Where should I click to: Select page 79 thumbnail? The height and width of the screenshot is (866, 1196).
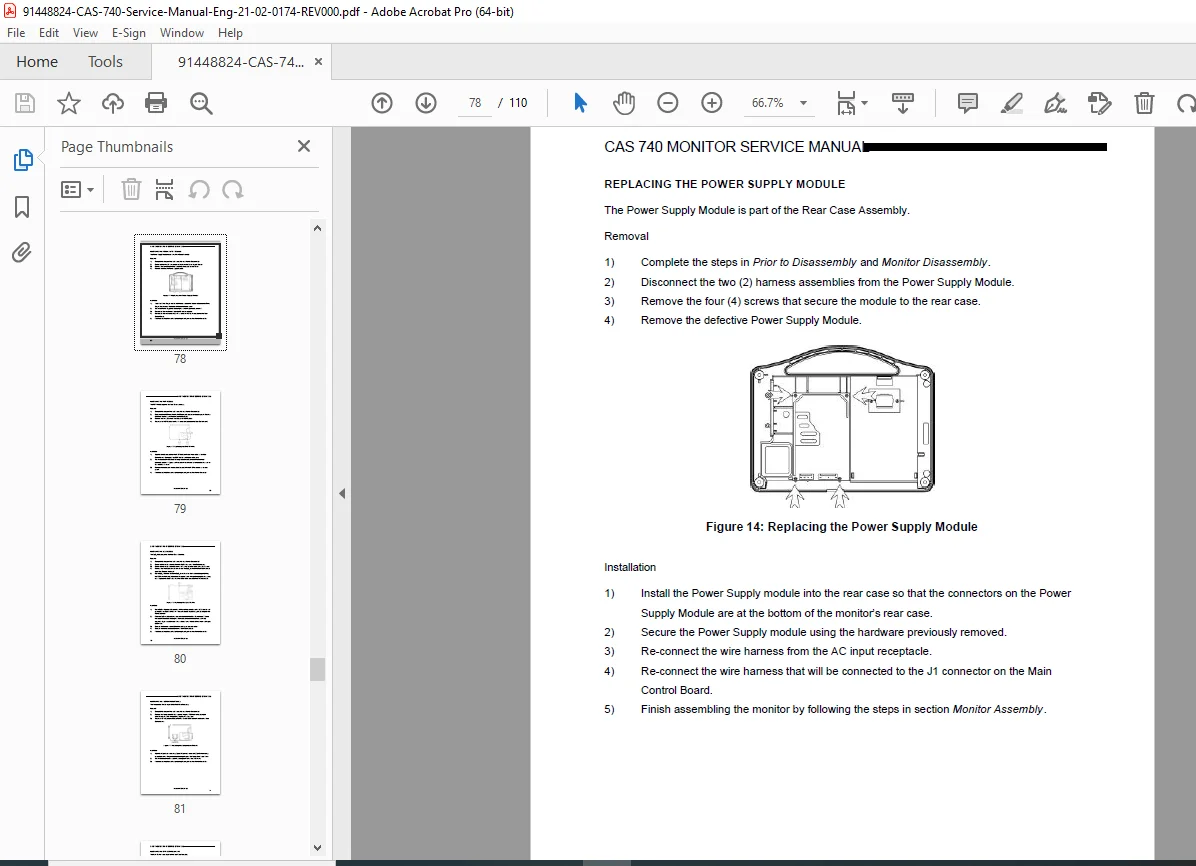tap(180, 443)
